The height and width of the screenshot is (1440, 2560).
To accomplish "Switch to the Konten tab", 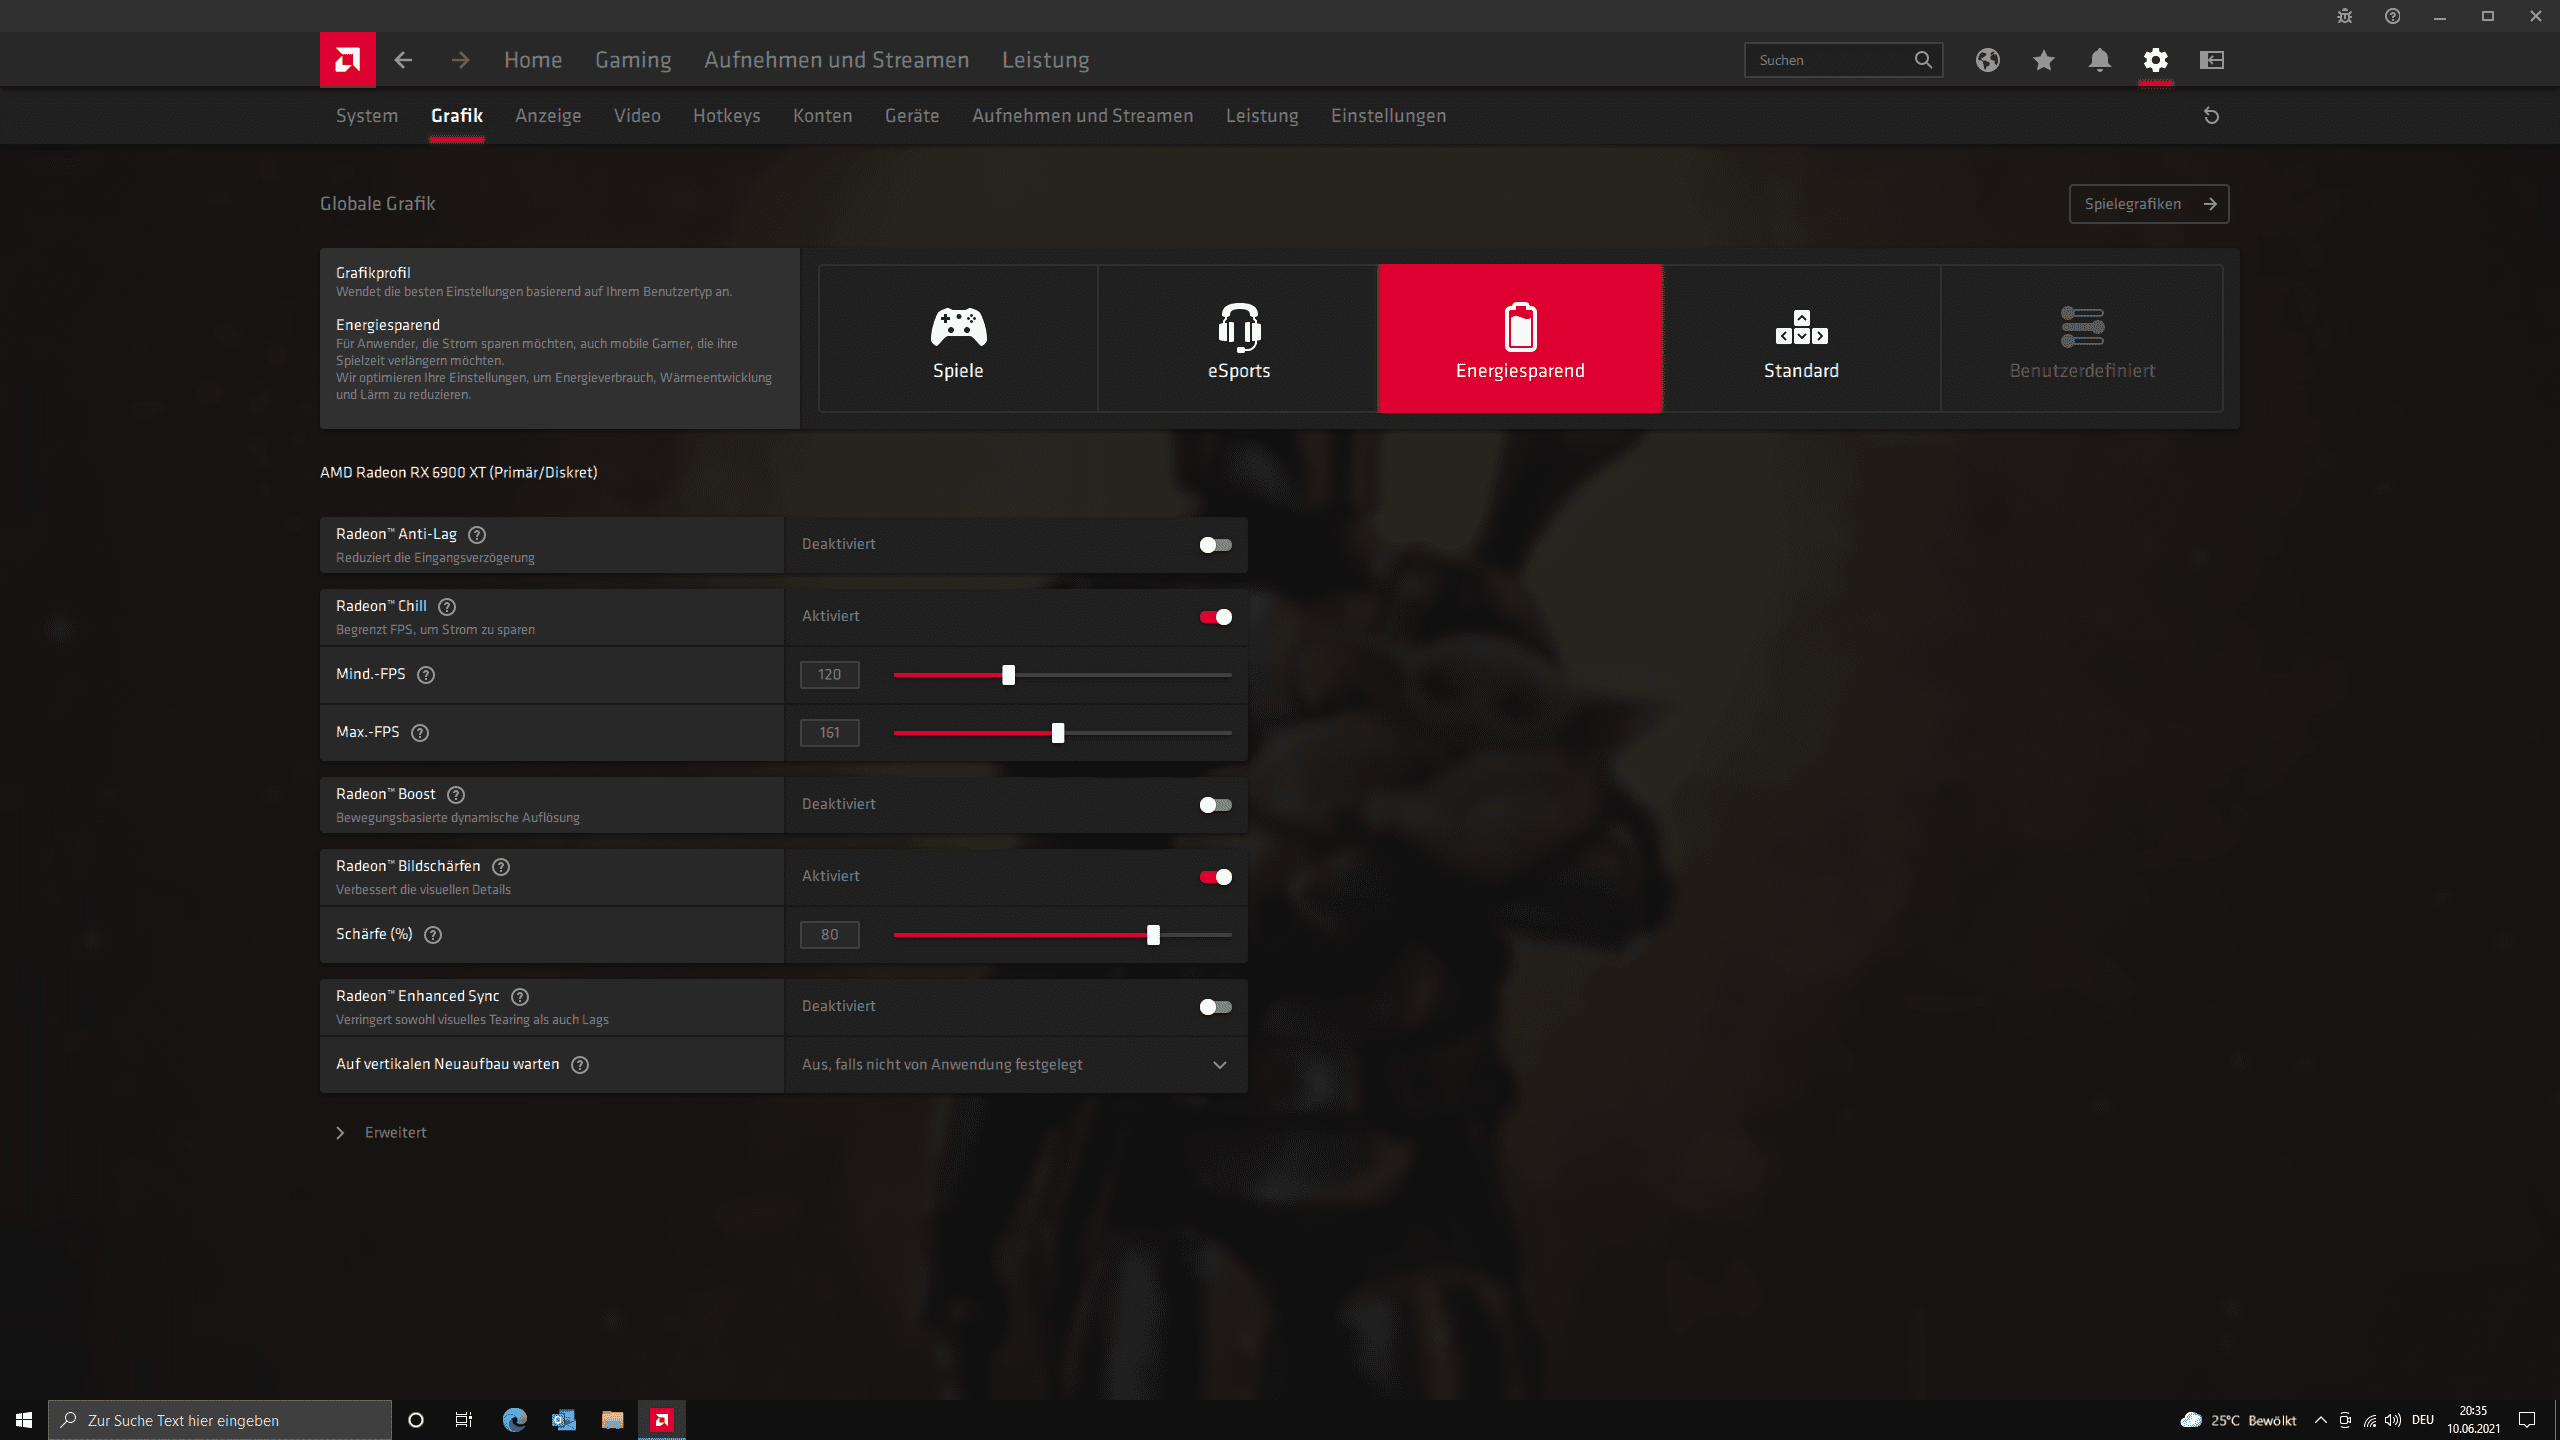I will click(x=823, y=116).
